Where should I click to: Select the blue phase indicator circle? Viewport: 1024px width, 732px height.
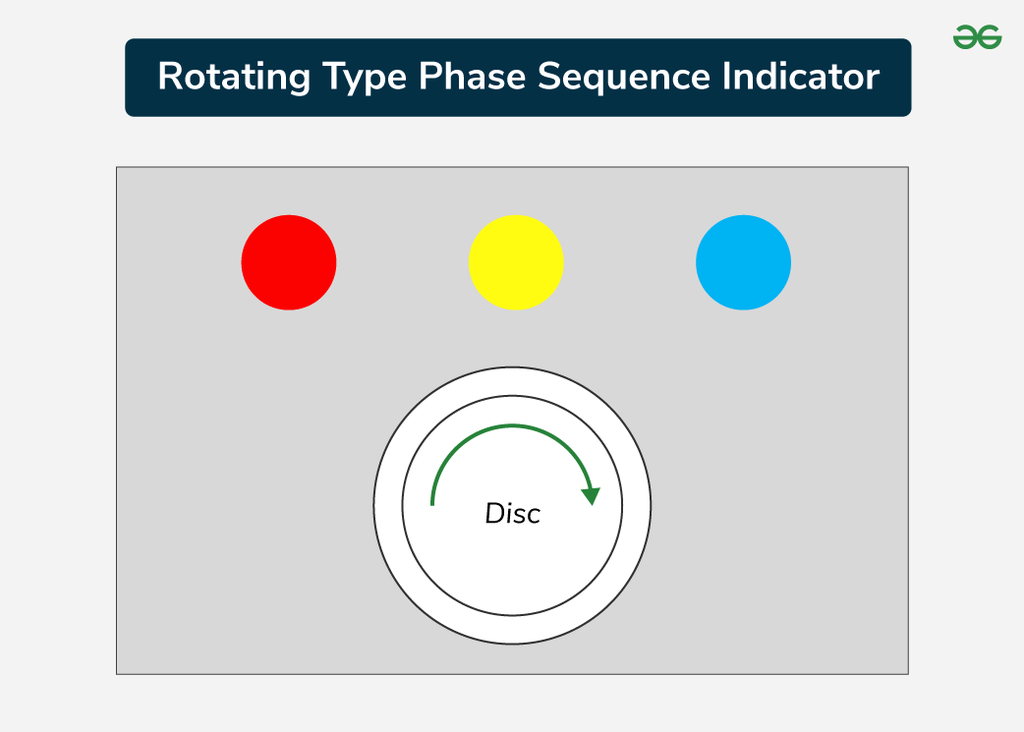pos(743,262)
